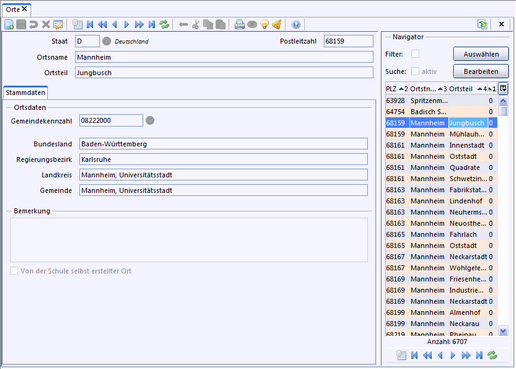The height and width of the screenshot is (369, 516).
Task: Toggle the Filter checkbox in Navigator
Action: pyautogui.click(x=415, y=54)
